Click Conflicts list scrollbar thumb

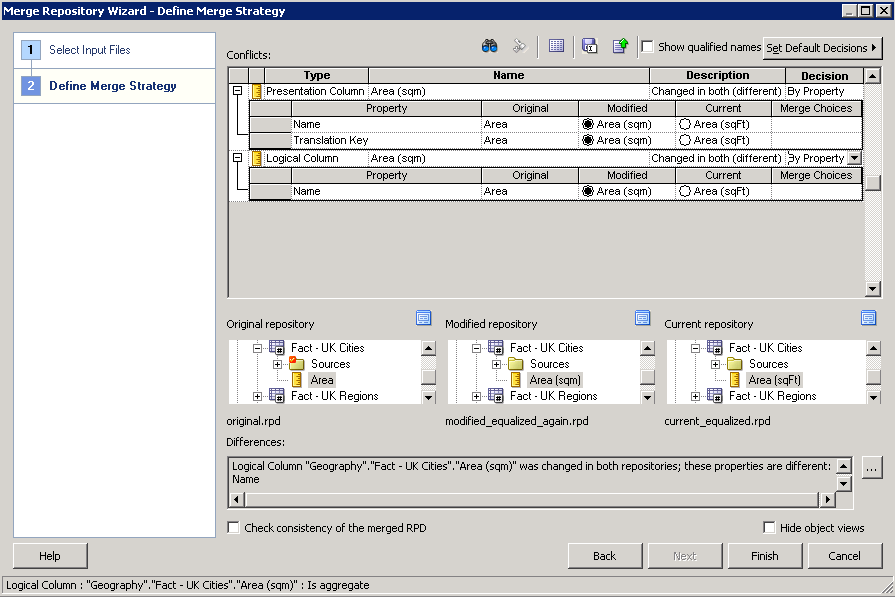(x=872, y=183)
